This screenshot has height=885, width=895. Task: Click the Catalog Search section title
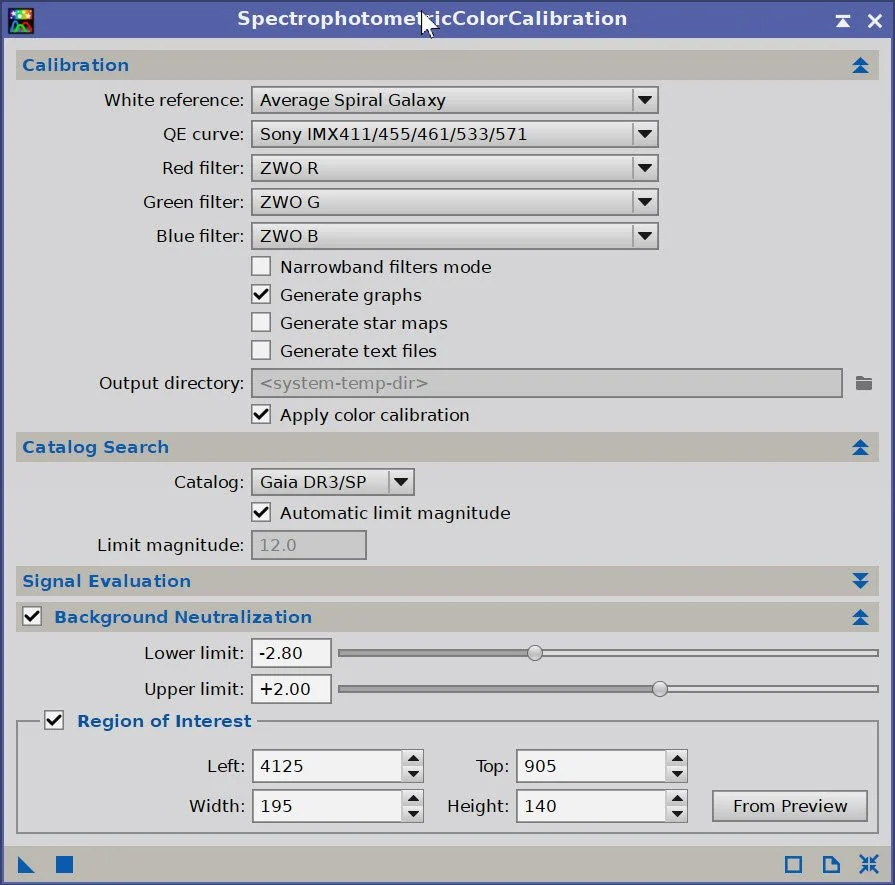(96, 447)
